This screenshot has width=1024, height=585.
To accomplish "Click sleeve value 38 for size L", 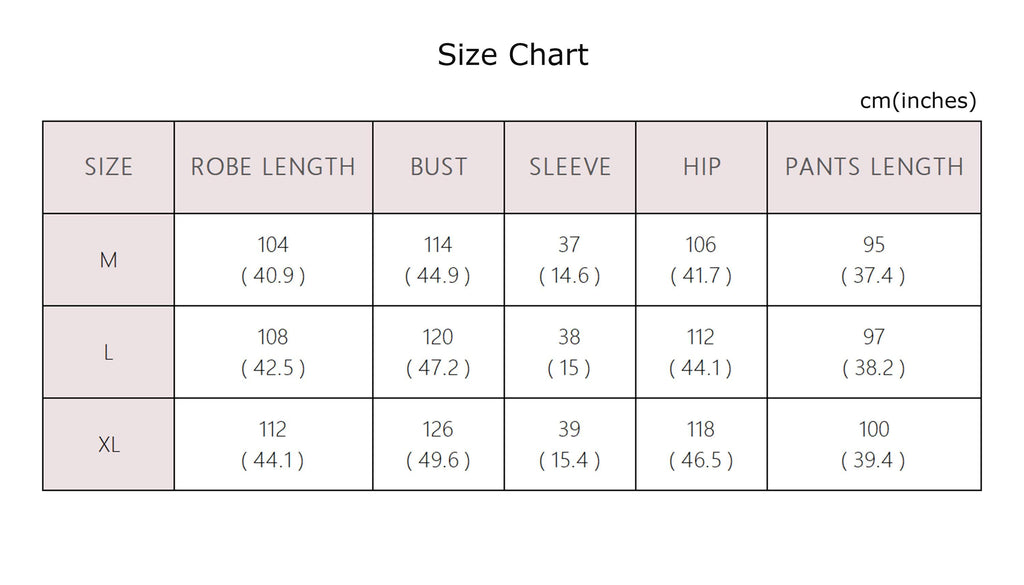I will [569, 353].
